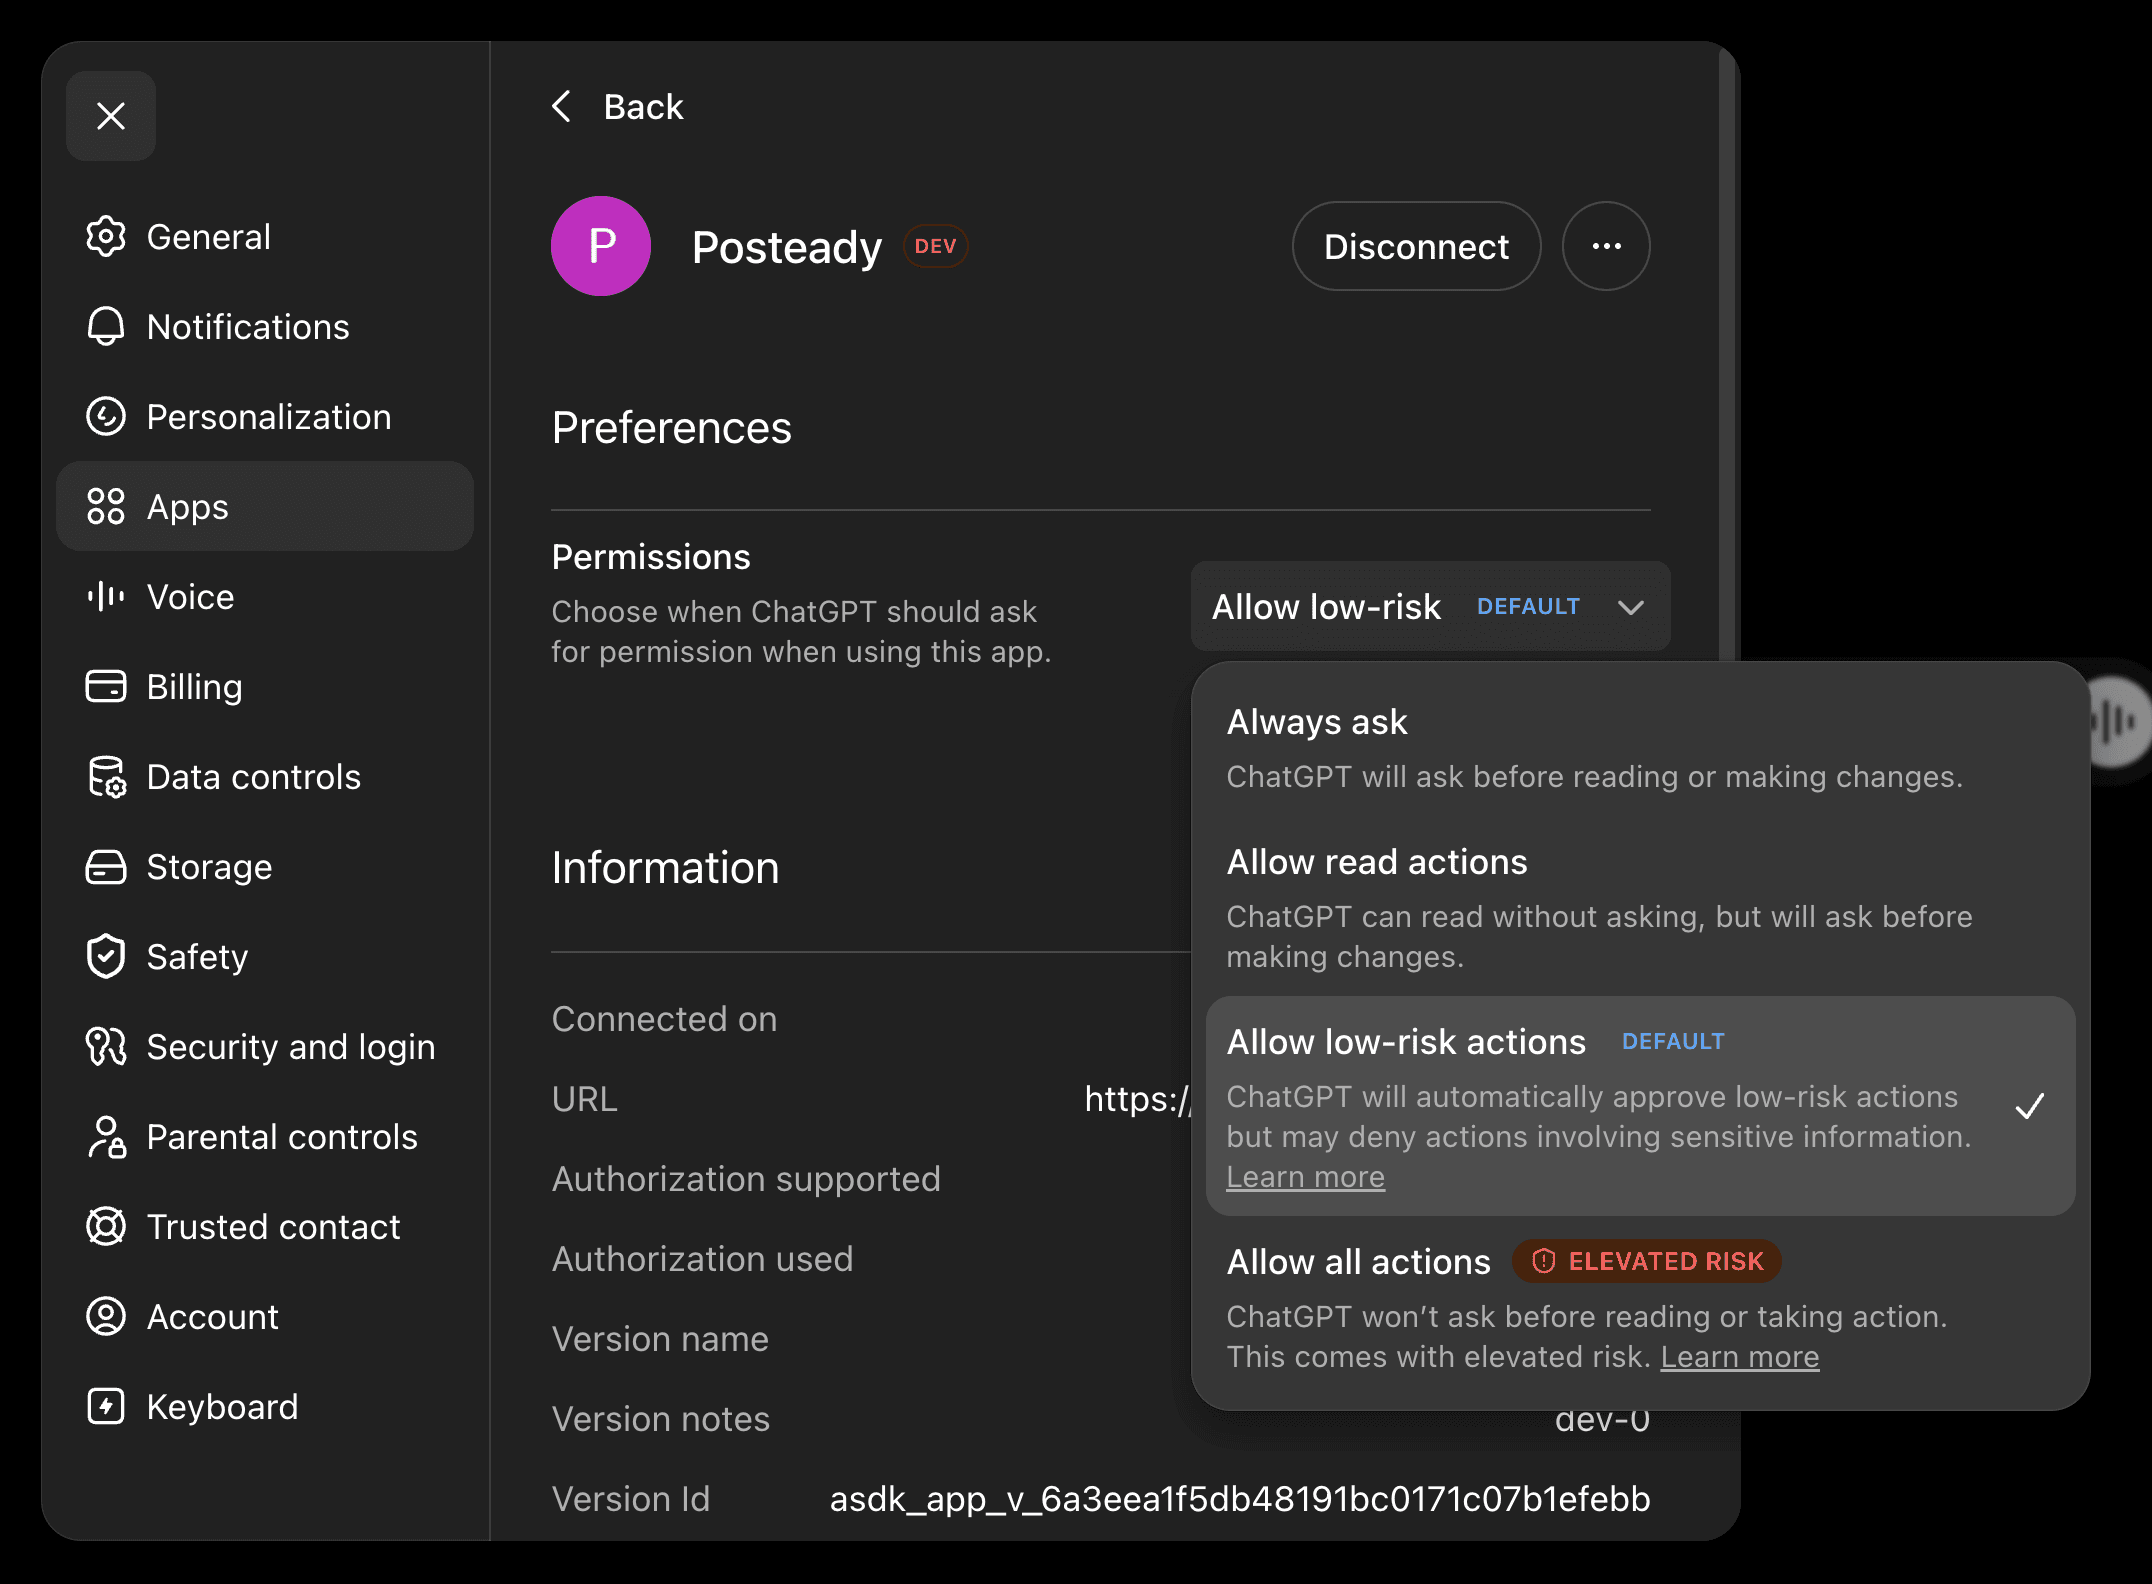Click the DEV badge next to Posteady
This screenshot has width=2152, height=1584.
tap(935, 246)
